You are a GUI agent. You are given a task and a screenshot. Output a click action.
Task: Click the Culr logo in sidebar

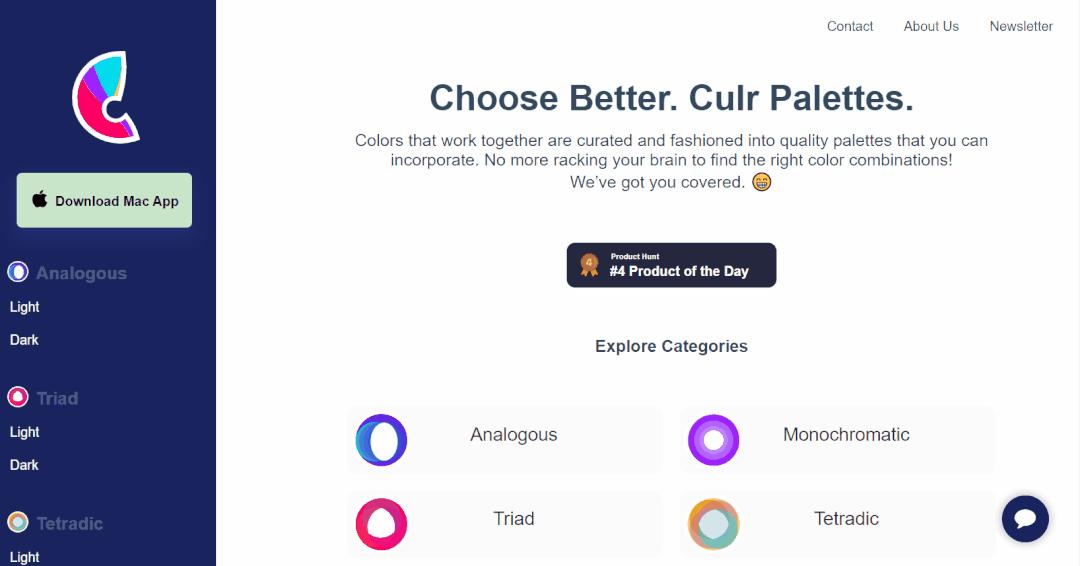pos(105,97)
